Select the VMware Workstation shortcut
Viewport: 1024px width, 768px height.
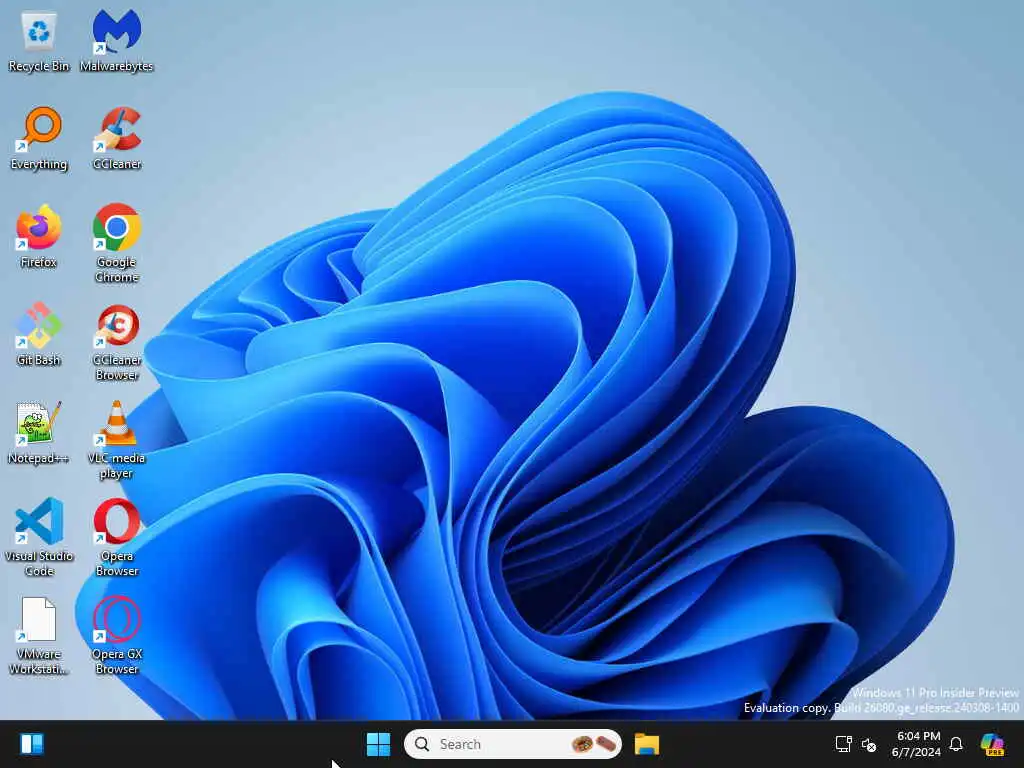pos(39,635)
